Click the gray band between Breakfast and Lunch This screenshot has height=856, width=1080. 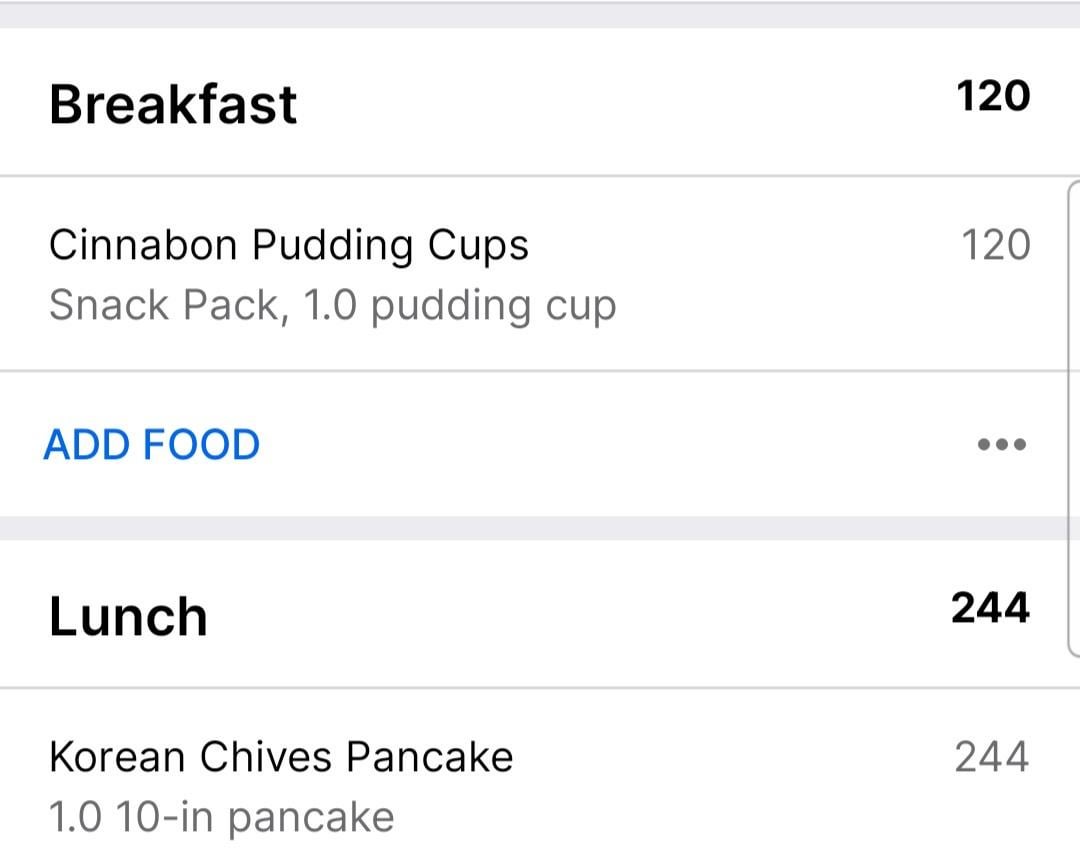[540, 528]
